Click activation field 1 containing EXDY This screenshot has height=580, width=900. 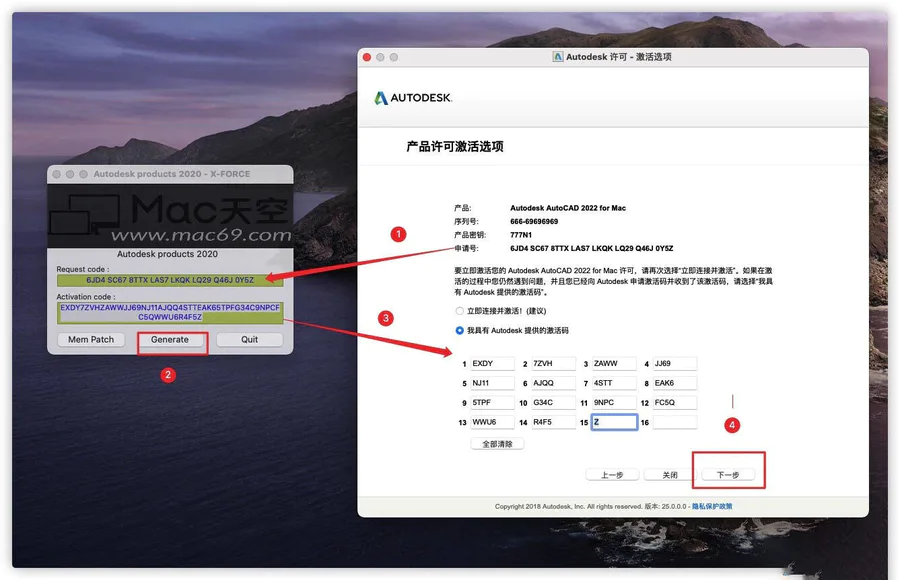492,364
